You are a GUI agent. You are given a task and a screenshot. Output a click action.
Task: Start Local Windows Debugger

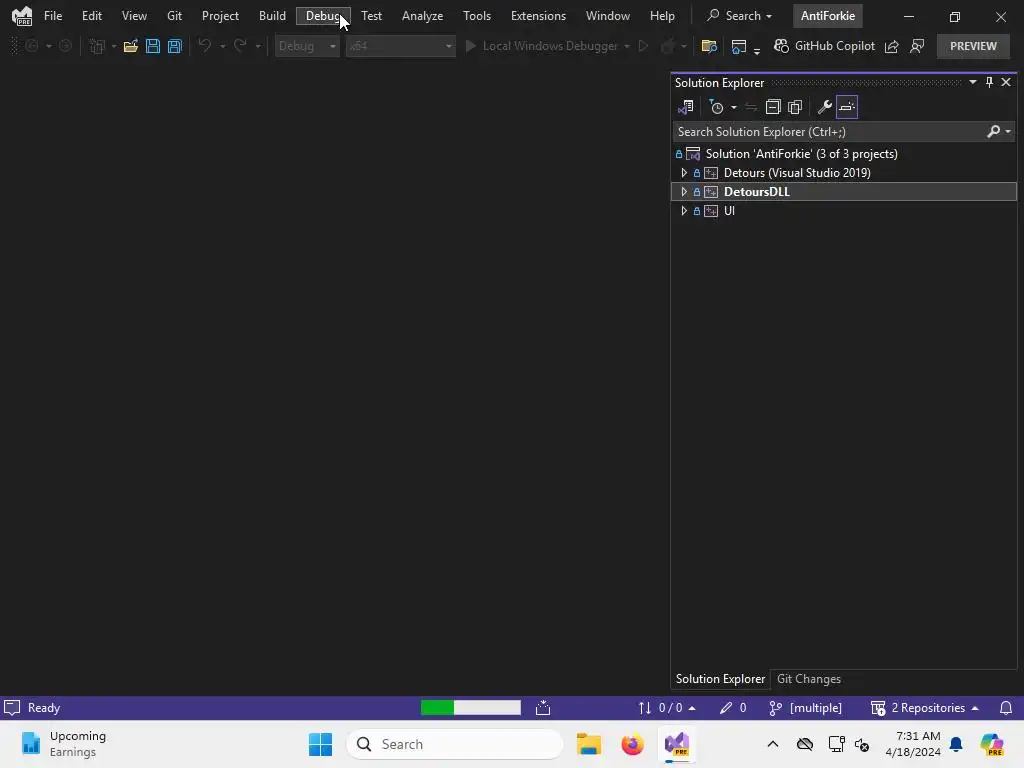coord(541,46)
